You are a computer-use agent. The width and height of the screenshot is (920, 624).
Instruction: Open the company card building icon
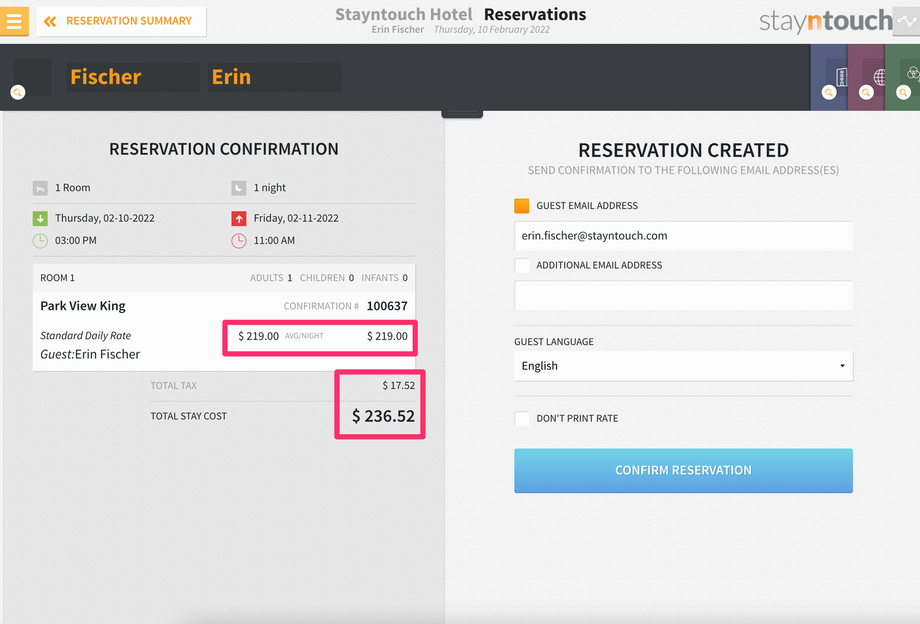pos(841,76)
